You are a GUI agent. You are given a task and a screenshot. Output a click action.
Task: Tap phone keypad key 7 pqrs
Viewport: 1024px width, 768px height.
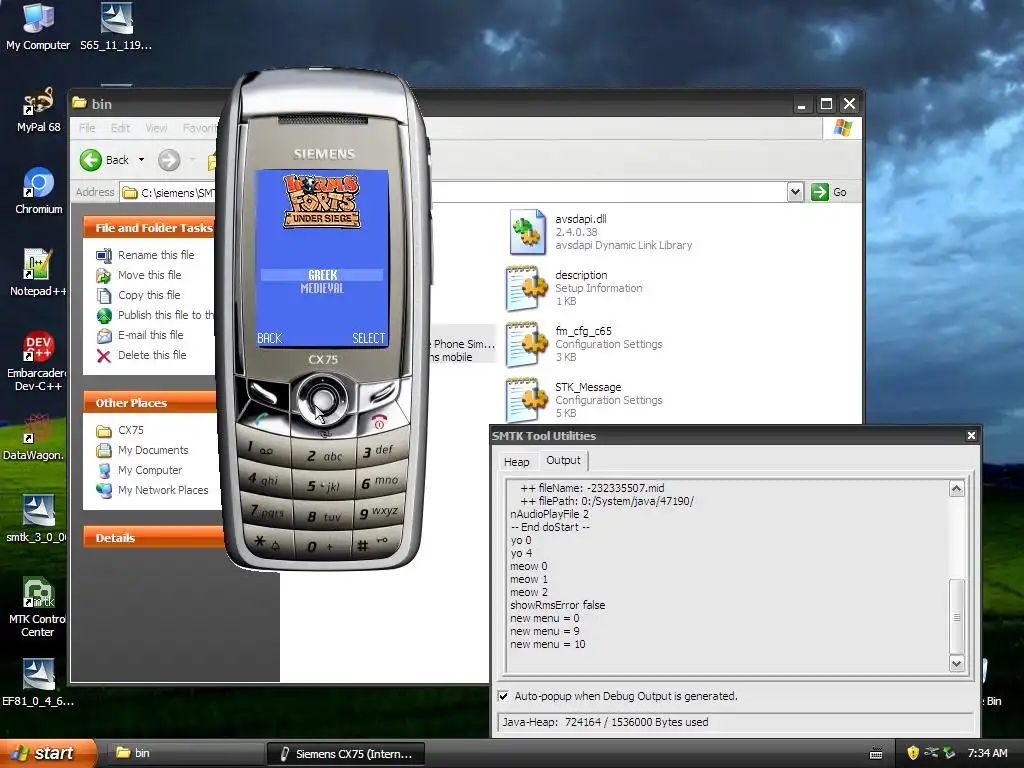(x=266, y=511)
